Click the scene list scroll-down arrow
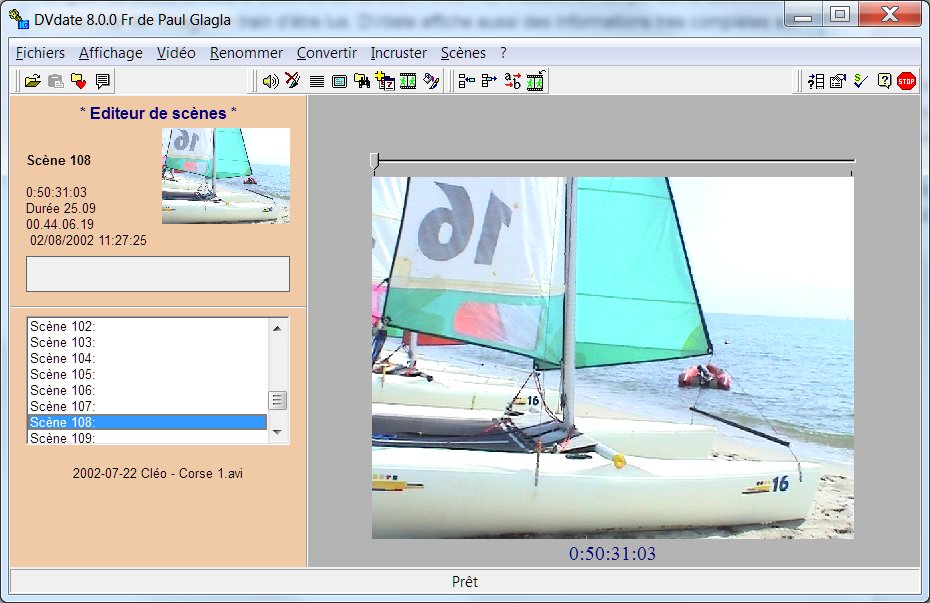 click(278, 435)
